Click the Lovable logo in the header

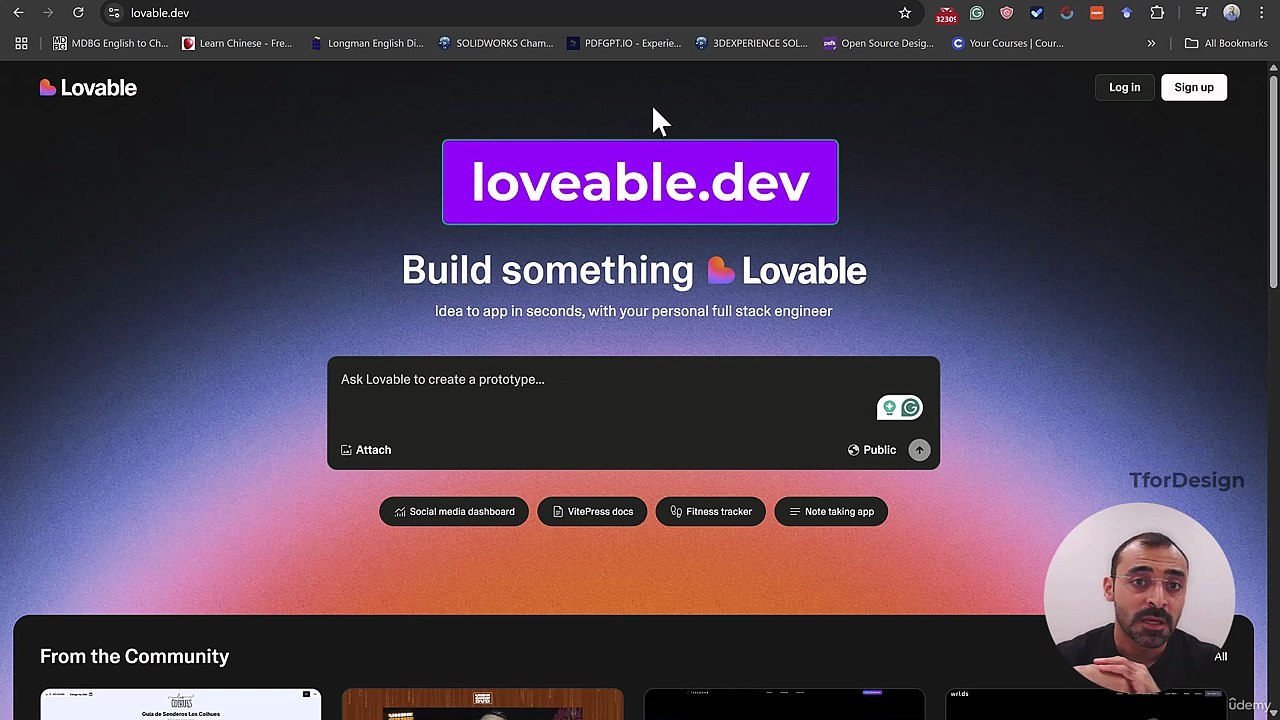tap(88, 88)
